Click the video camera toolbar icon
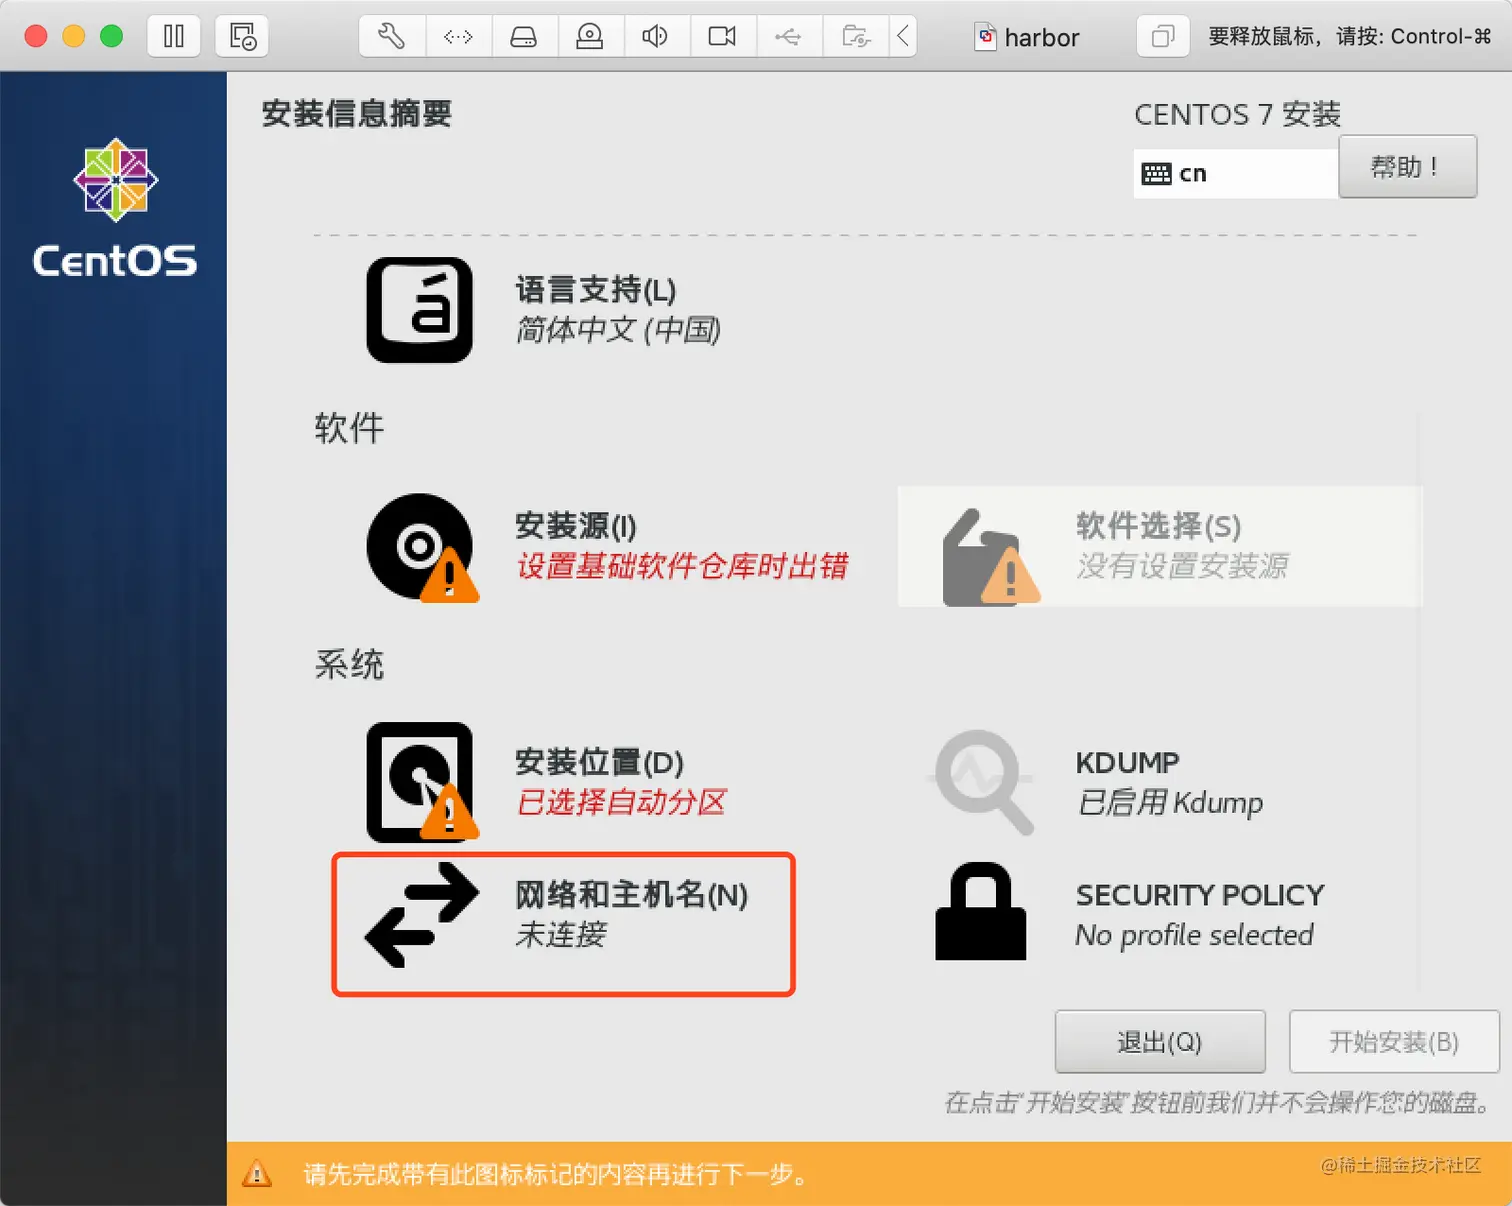 pos(722,37)
